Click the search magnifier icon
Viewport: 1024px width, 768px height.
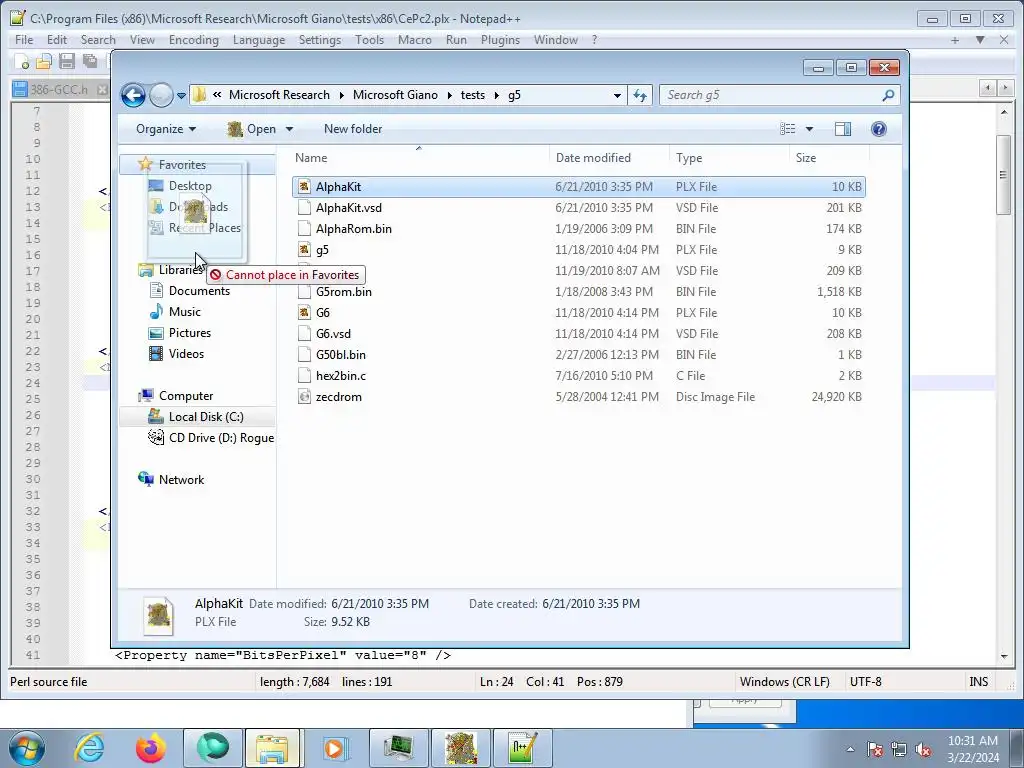point(888,95)
